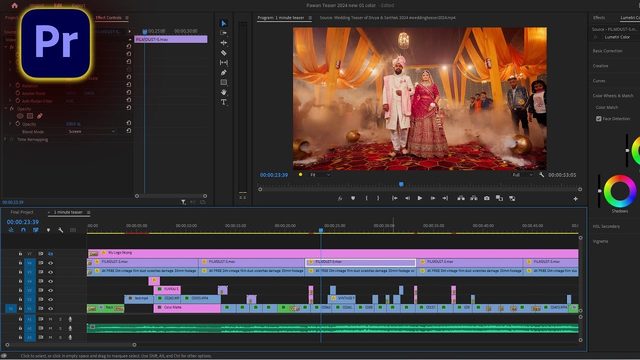Screen dimensions: 640x360
Task: Collapse the Opacity effect twirl arrow
Action: (6, 109)
